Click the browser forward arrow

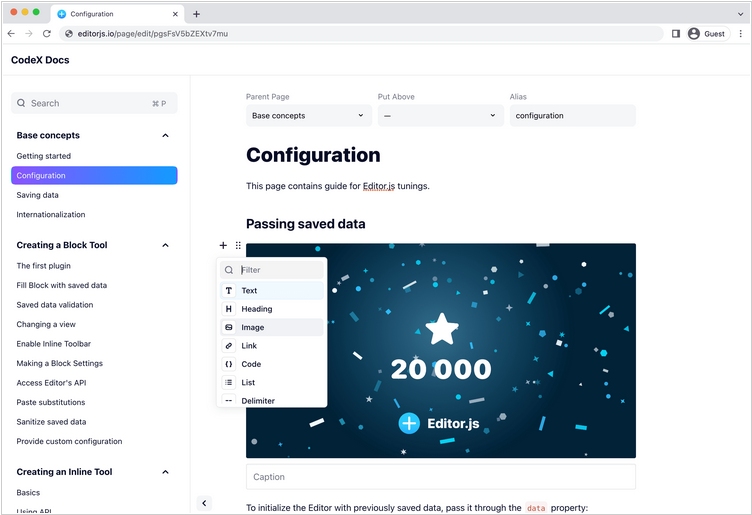(x=29, y=34)
